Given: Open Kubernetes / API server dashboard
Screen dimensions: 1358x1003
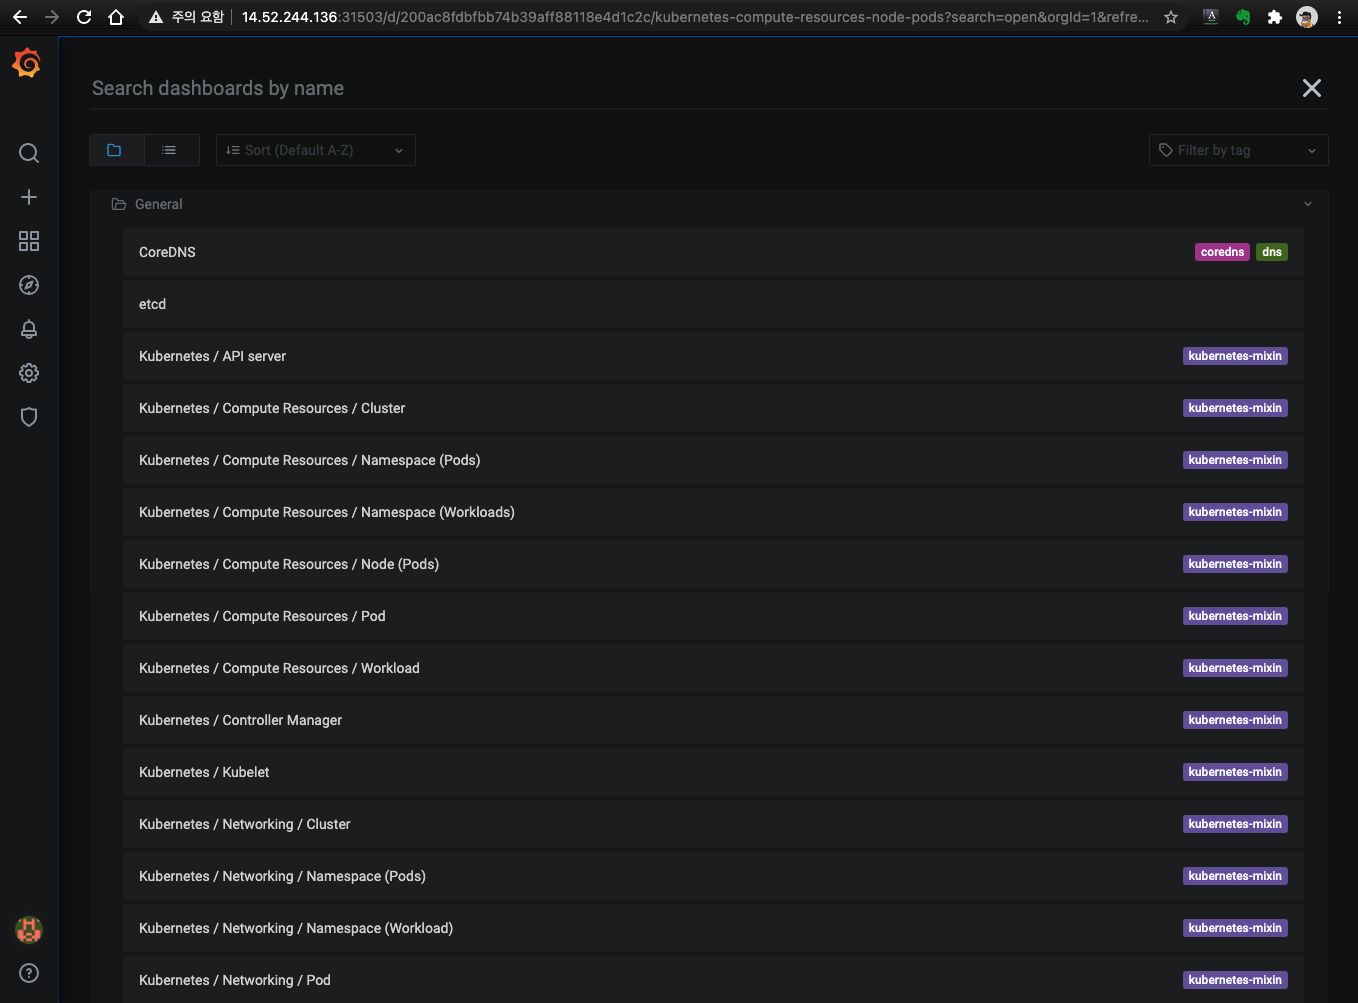Looking at the screenshot, I should (x=713, y=356).
